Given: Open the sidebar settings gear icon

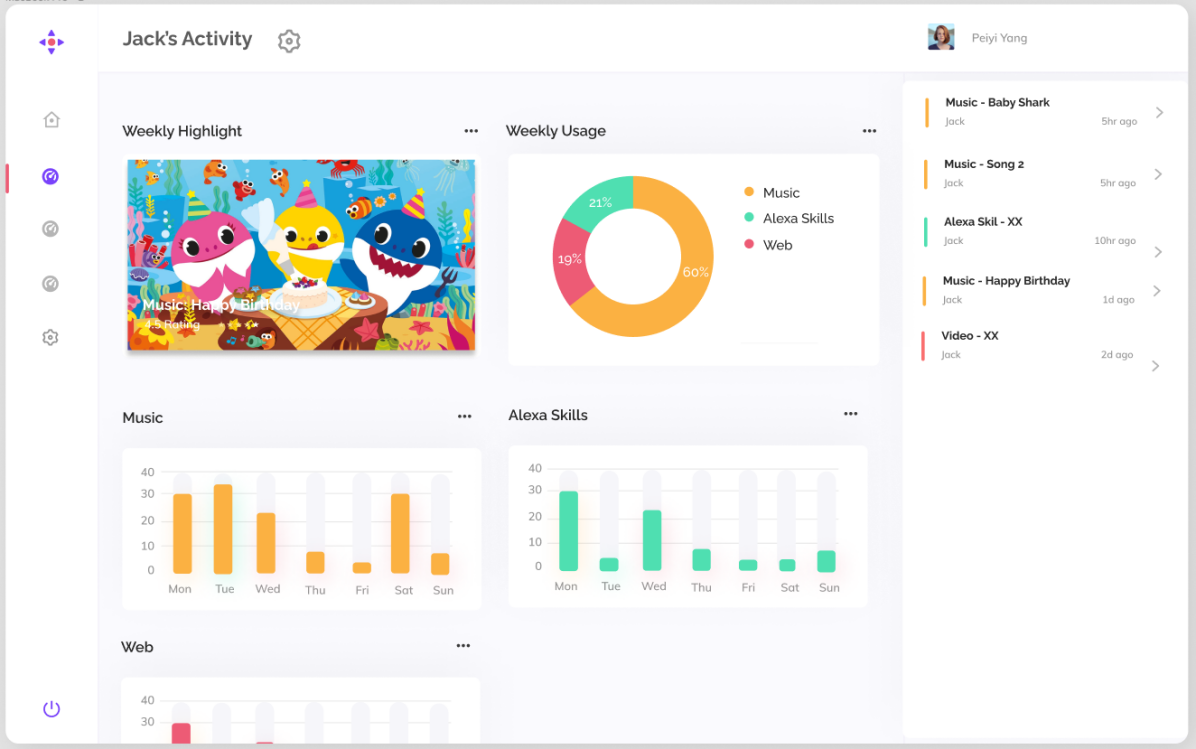Looking at the screenshot, I should [50, 337].
